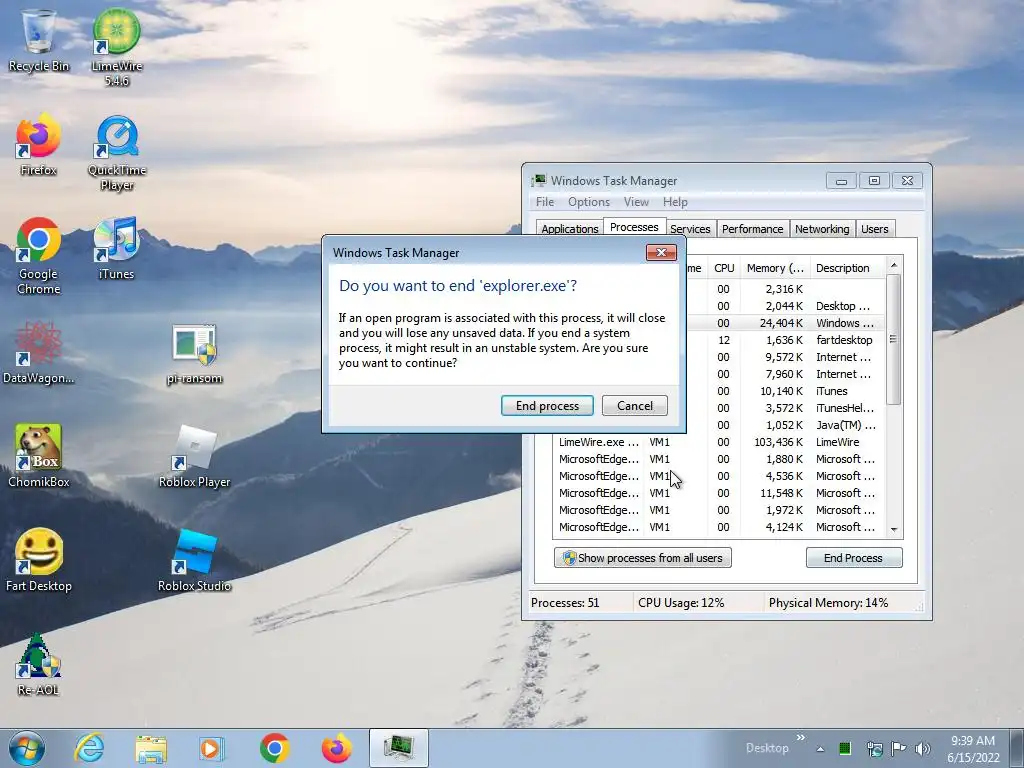Open the Windows Start orb
This screenshot has height=768, width=1024.
(x=27, y=748)
